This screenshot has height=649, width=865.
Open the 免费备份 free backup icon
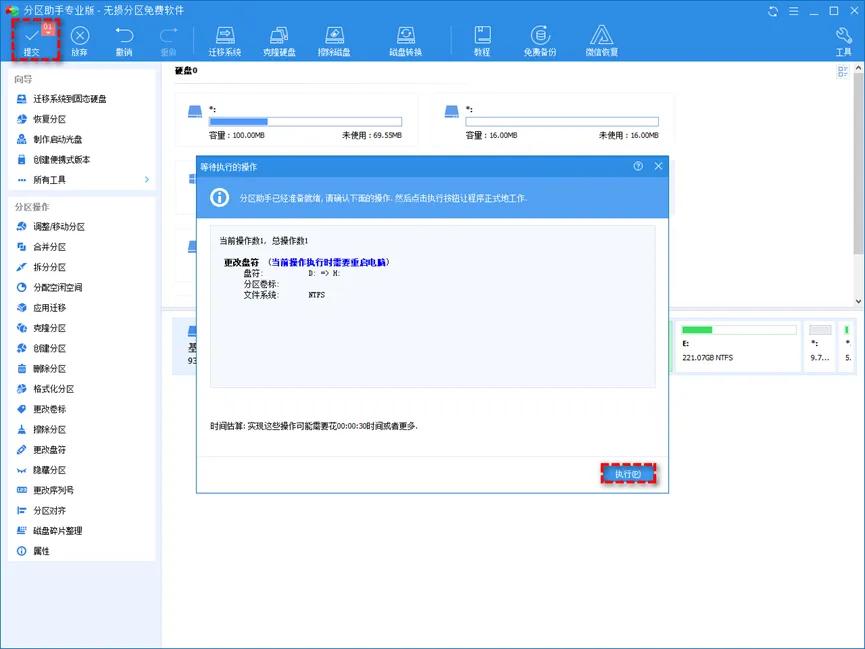point(540,41)
